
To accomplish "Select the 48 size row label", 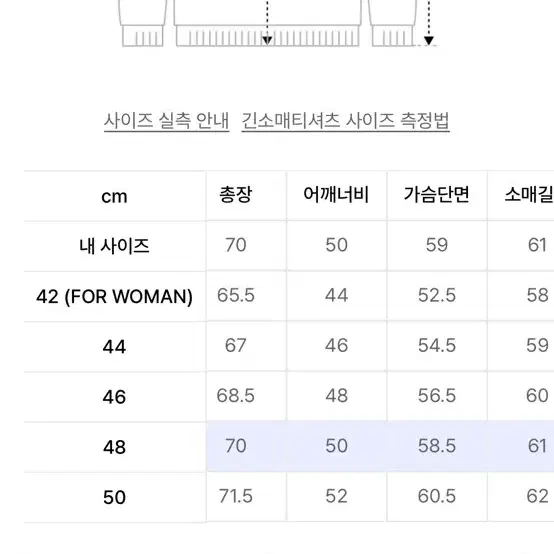I will click(114, 447).
